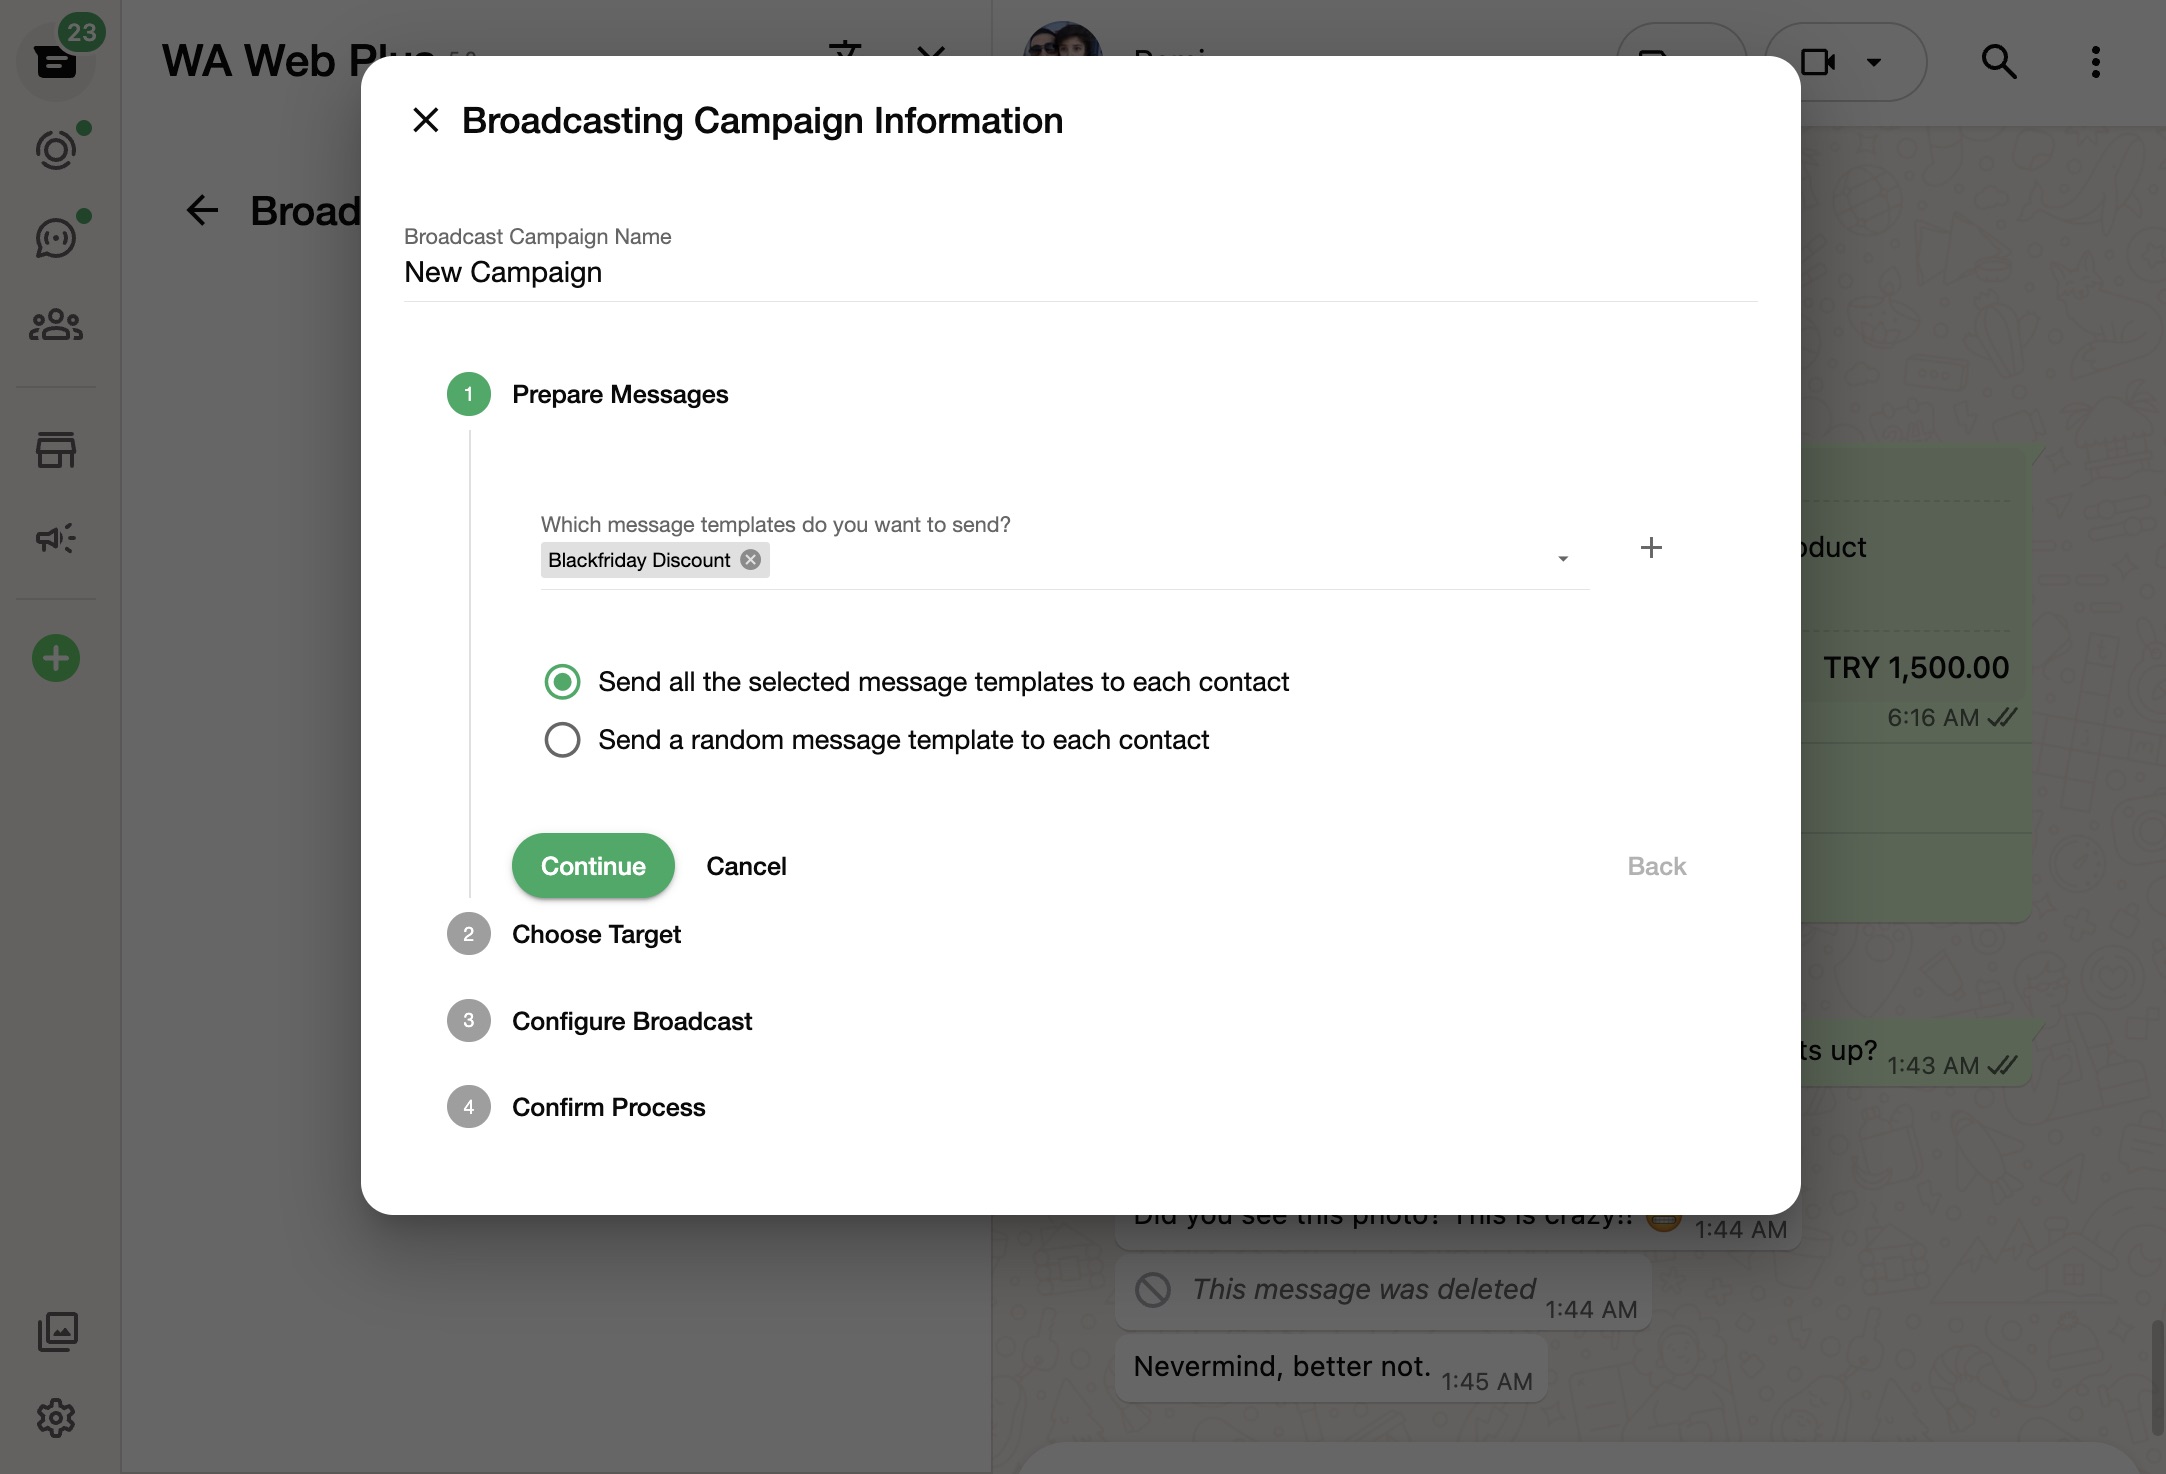Open search in the conversation
This screenshot has width=2166, height=1474.
coord(1997,61)
